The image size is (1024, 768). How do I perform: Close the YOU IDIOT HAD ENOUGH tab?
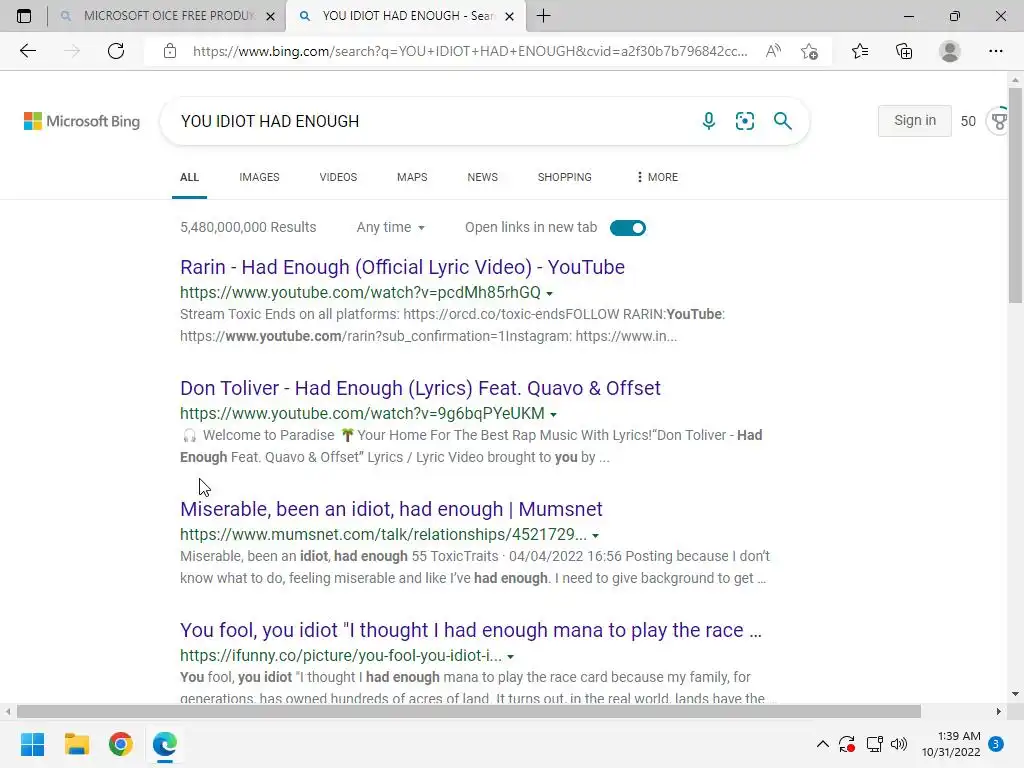coord(509,16)
